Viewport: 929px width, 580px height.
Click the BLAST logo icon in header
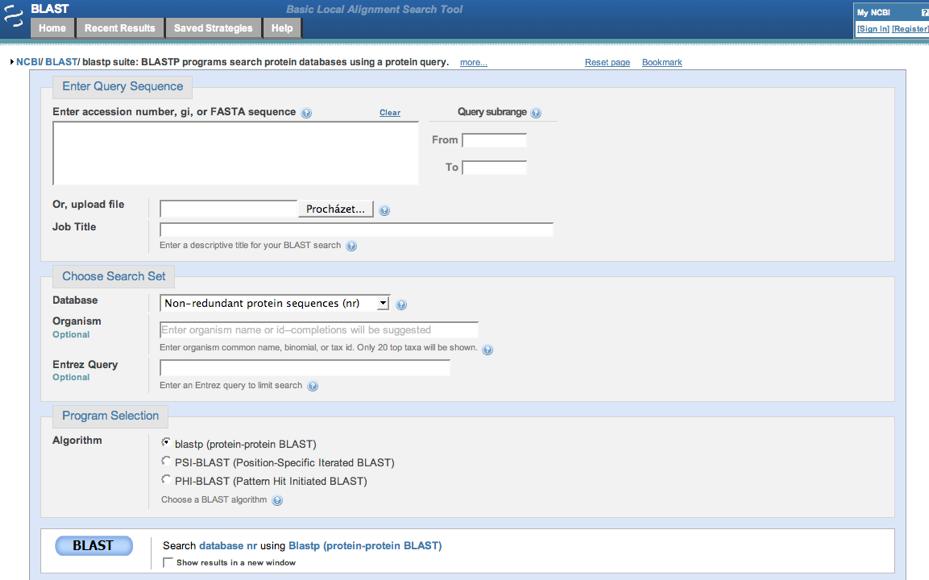tap(13, 17)
